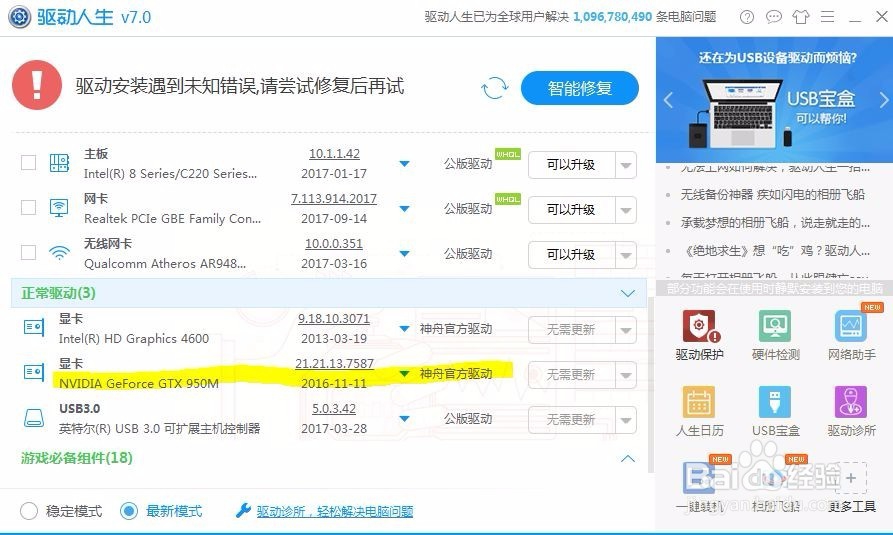This screenshot has width=893, height=535.
Task: Click the driver list vertical scrollbar
Action: [651, 385]
